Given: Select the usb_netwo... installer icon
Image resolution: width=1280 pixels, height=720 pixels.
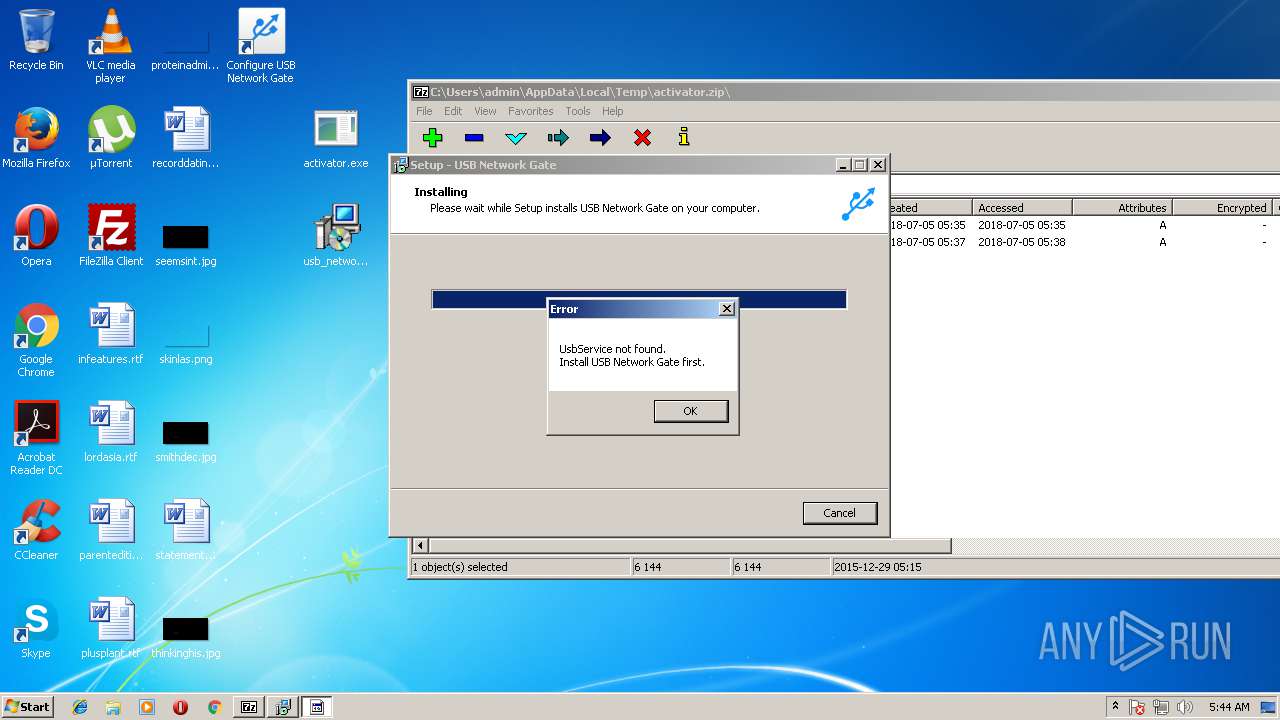Looking at the screenshot, I should pyautogui.click(x=336, y=236).
